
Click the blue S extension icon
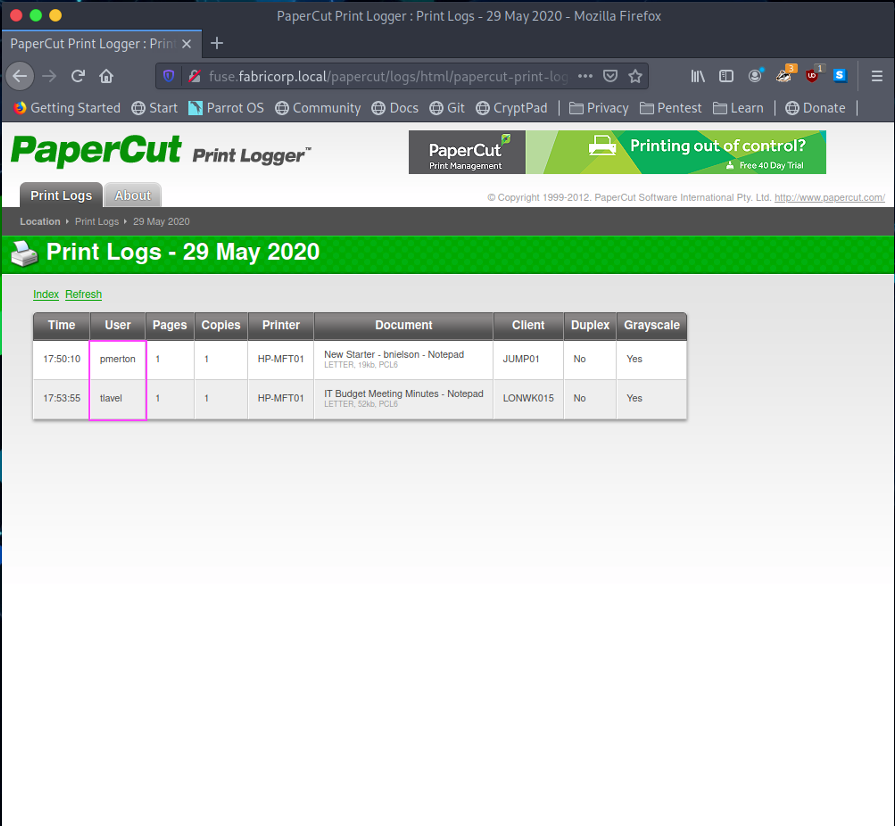[x=840, y=75]
